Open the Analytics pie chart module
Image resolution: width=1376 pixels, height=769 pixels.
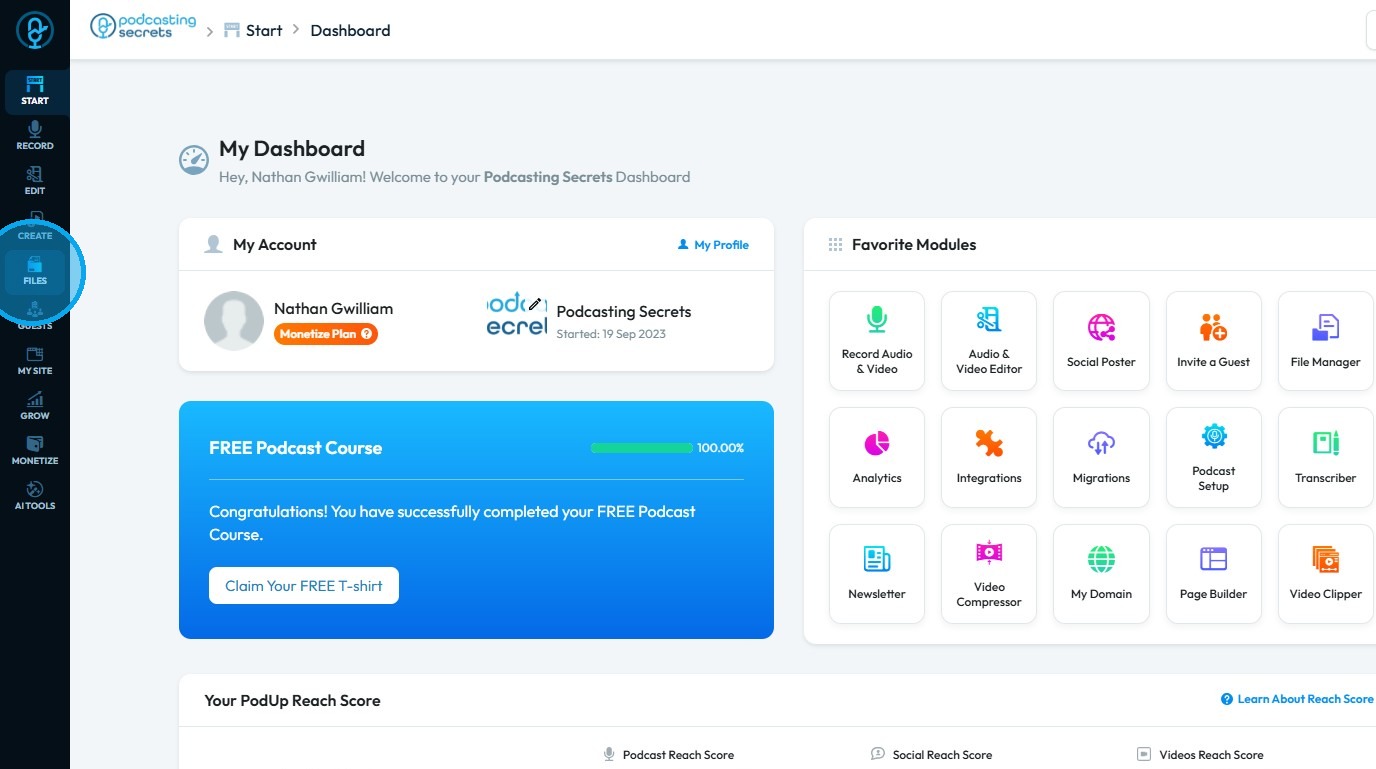coord(877,457)
